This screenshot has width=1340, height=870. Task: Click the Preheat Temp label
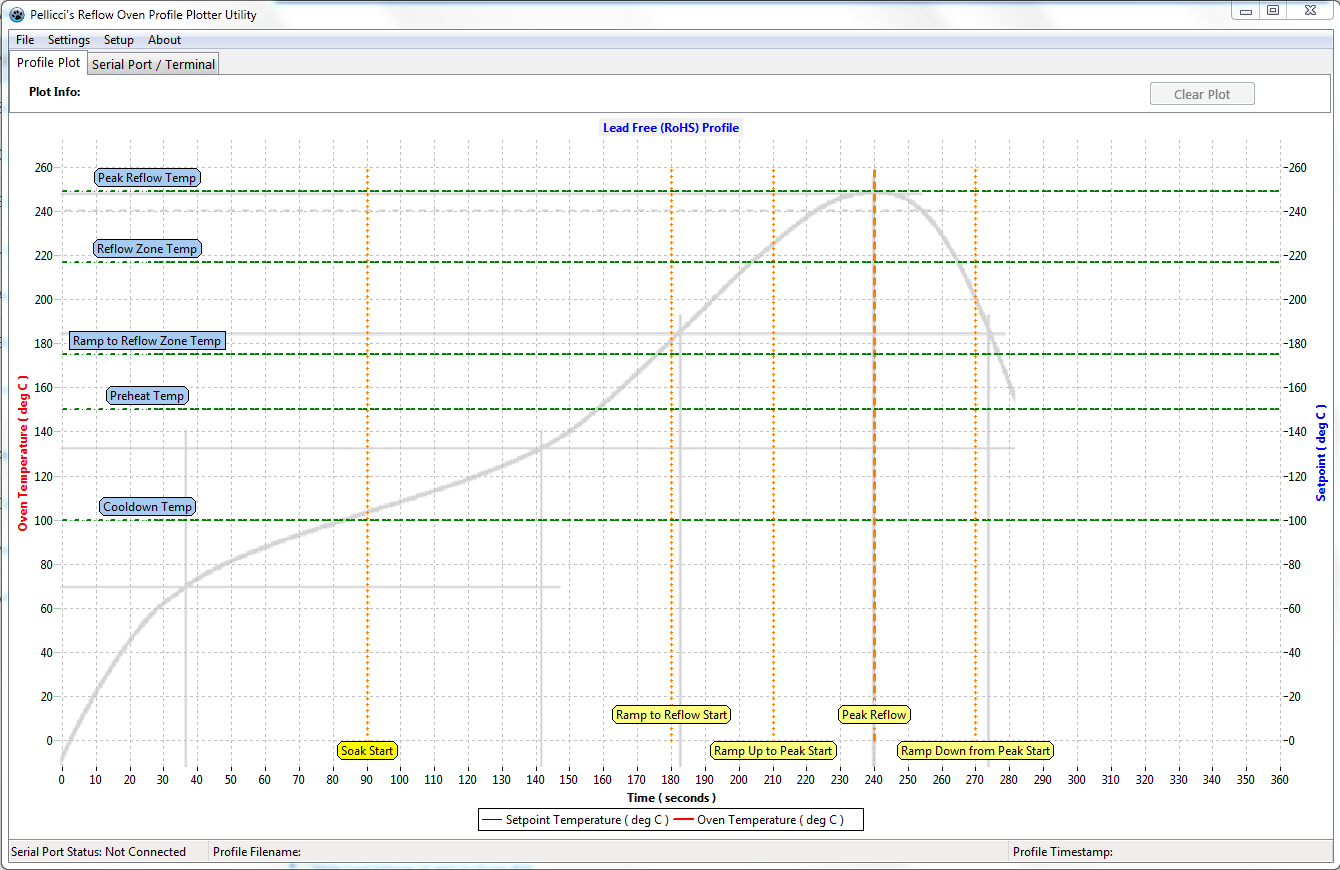coord(147,396)
